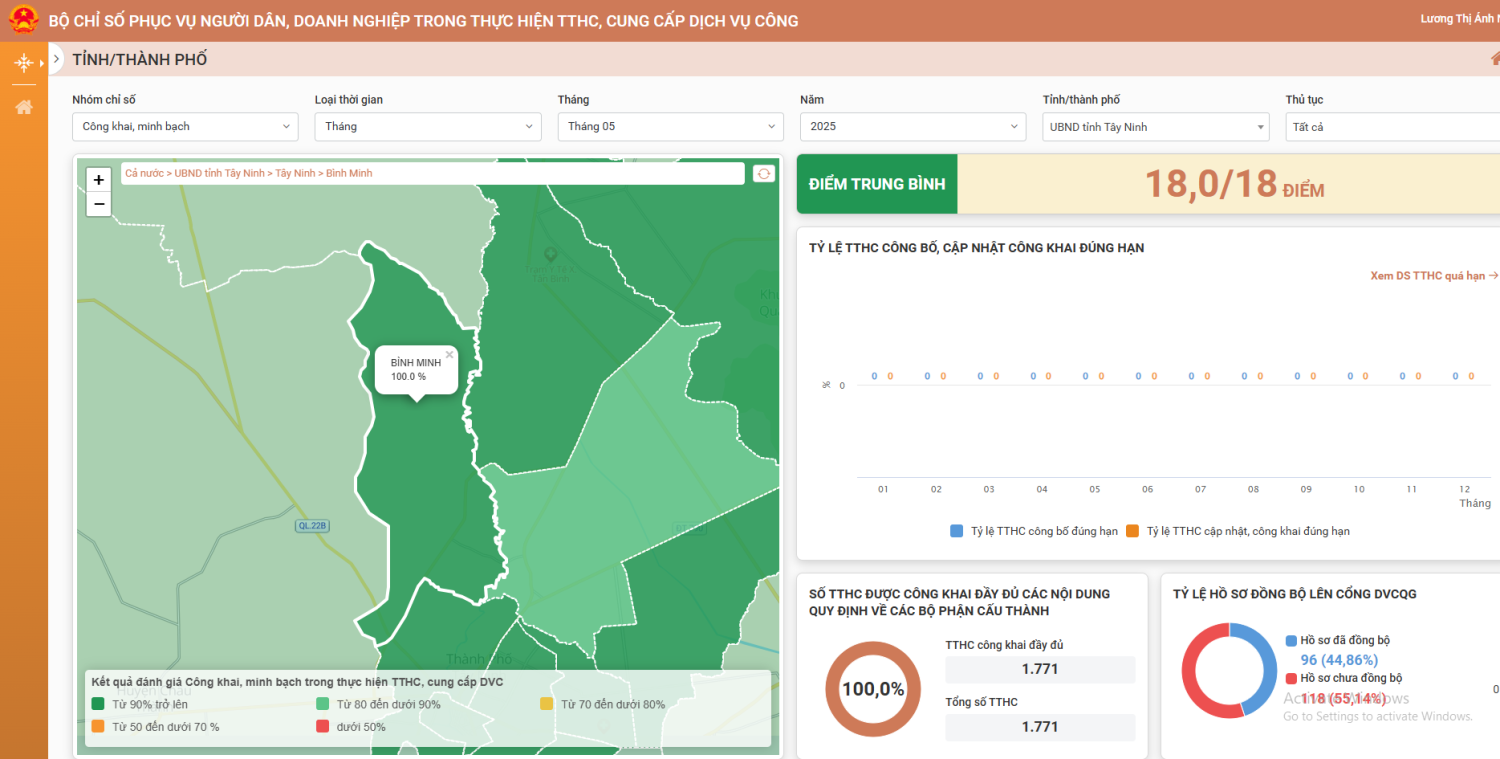
Task: Click breadcrumb Cả nước
Action: click(144, 173)
